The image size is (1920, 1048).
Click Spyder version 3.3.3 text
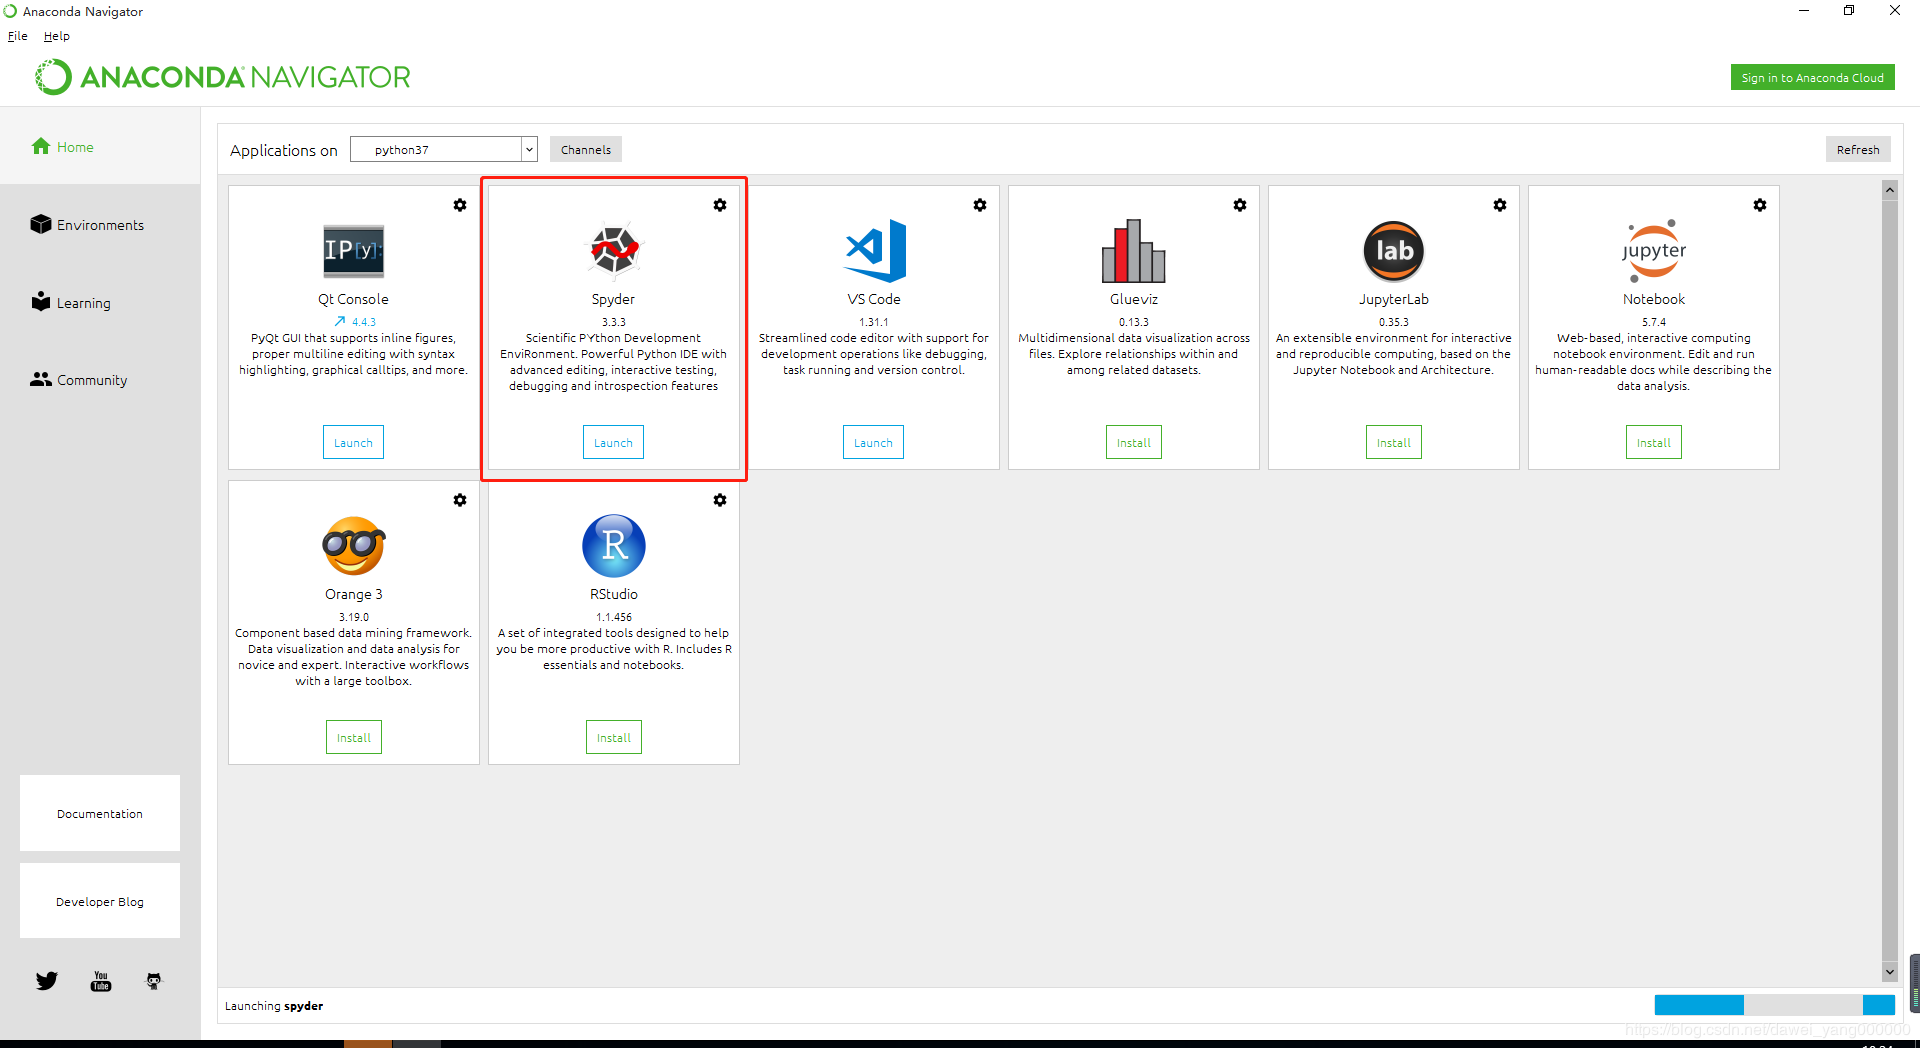614,322
